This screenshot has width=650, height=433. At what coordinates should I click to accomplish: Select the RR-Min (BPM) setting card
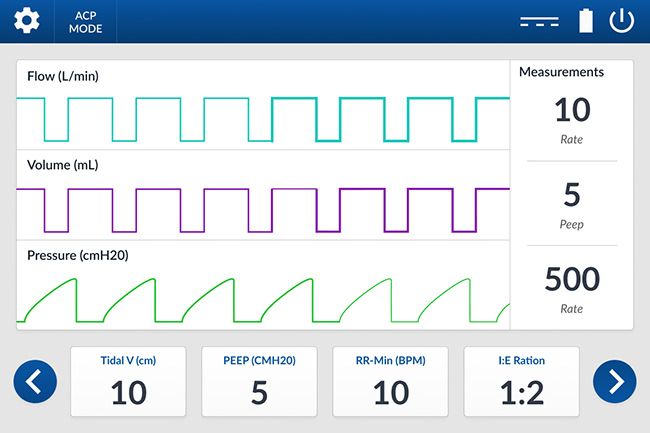pos(390,381)
